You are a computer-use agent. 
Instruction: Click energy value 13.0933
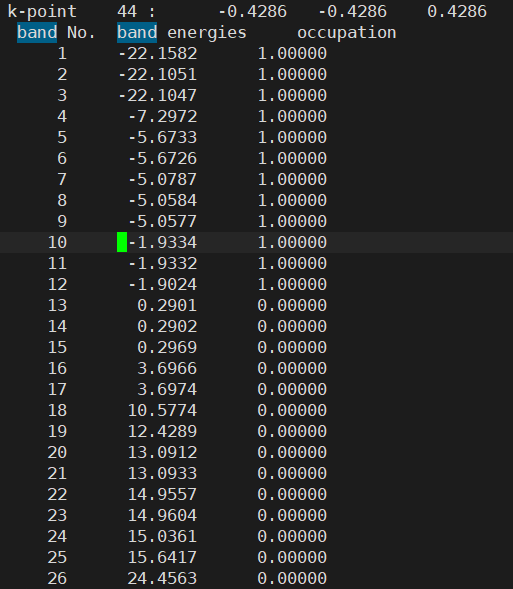[x=162, y=474]
